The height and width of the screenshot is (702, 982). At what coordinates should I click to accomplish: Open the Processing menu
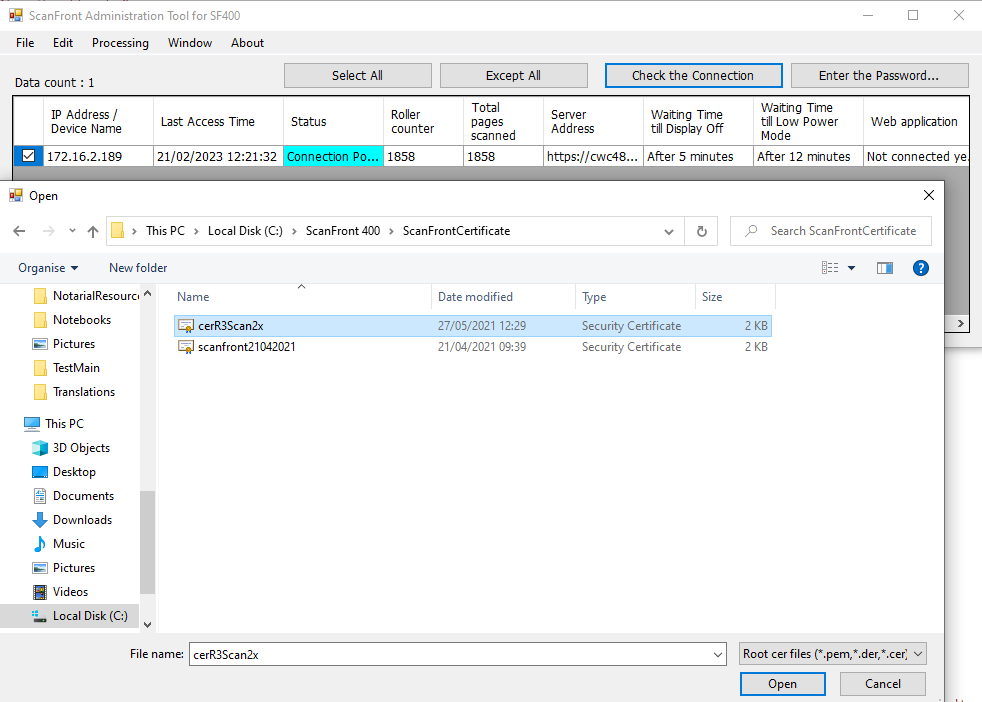click(120, 43)
